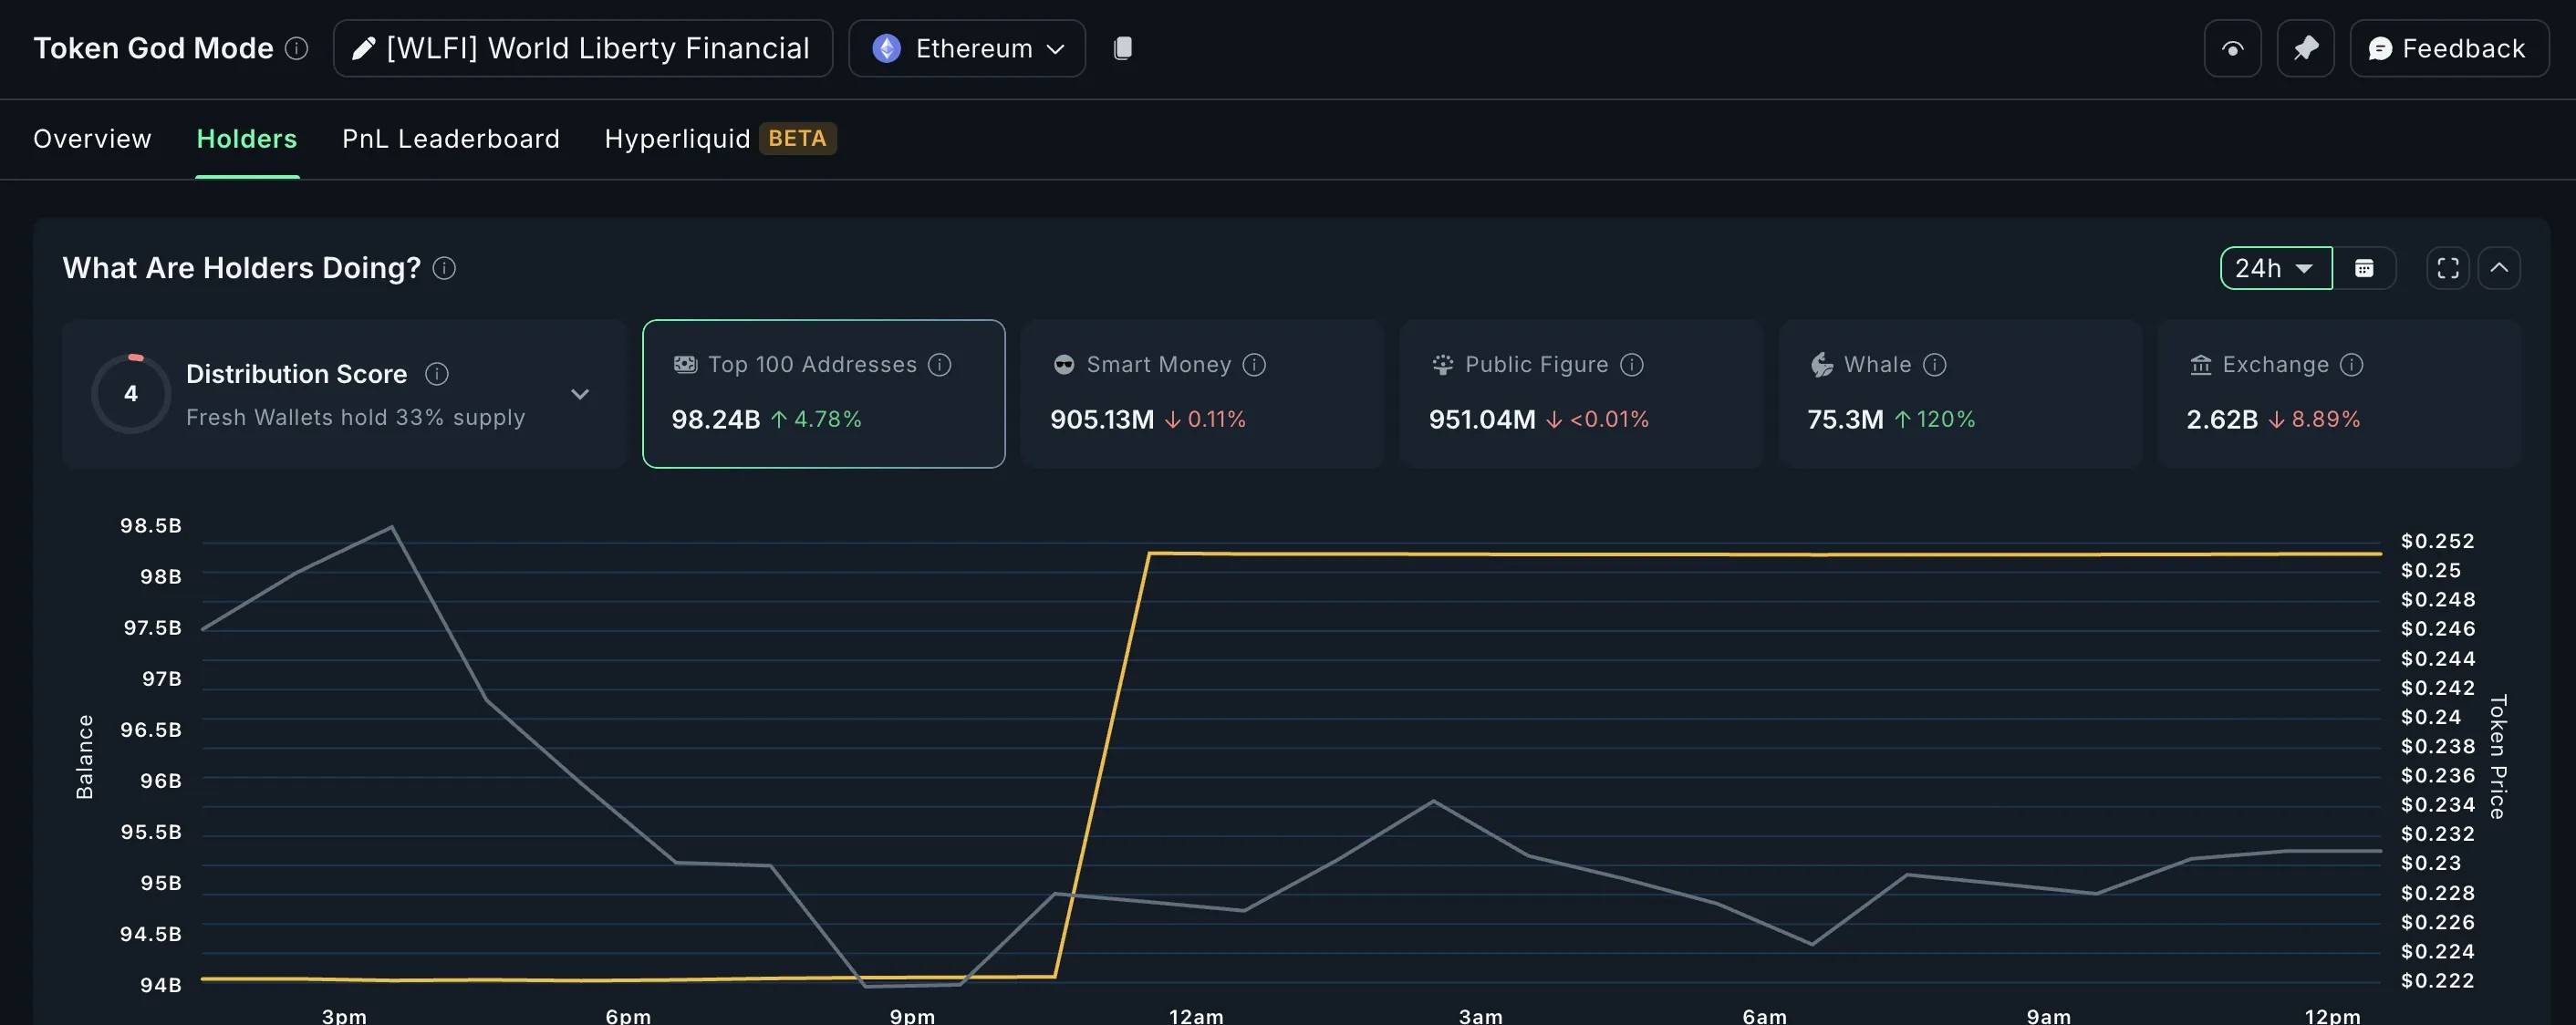
Task: Click info icon on Whale card
Action: (x=1935, y=365)
